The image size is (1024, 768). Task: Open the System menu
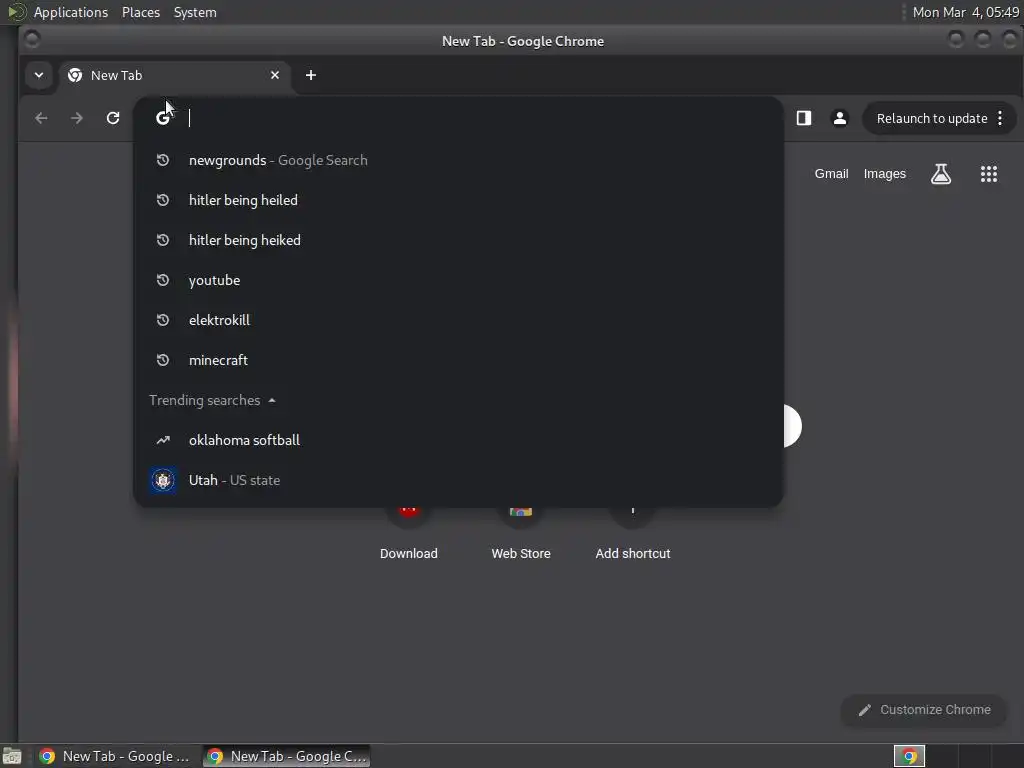pos(195,12)
